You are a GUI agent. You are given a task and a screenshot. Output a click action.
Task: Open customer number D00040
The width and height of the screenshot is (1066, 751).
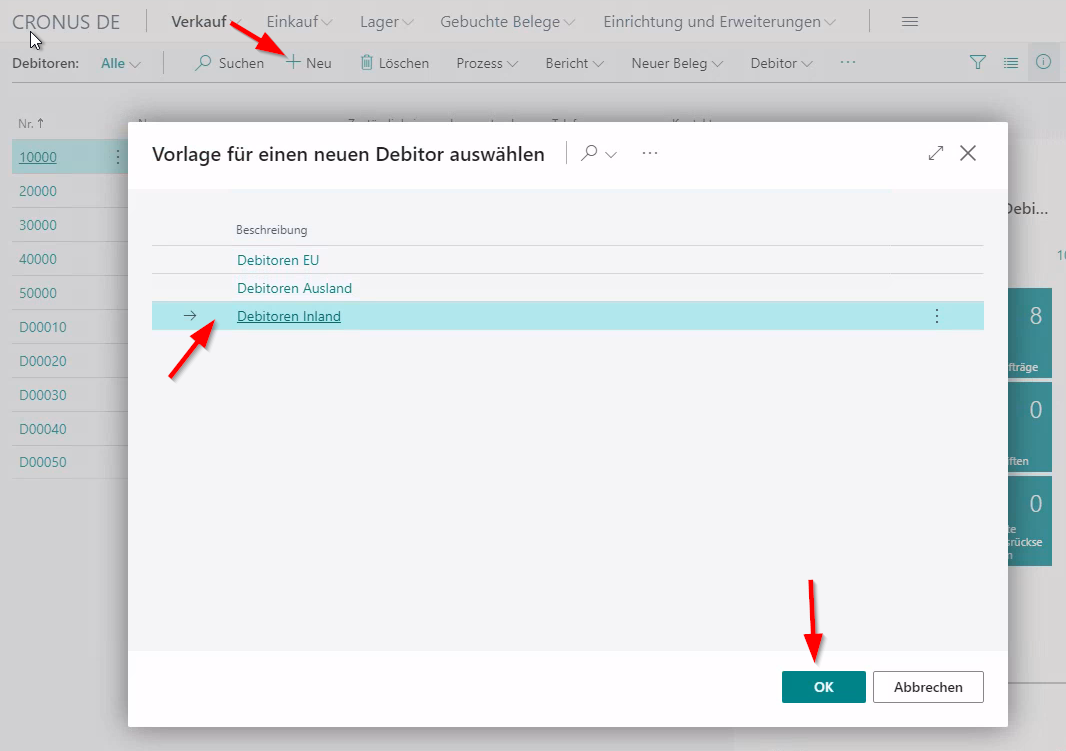pos(43,429)
